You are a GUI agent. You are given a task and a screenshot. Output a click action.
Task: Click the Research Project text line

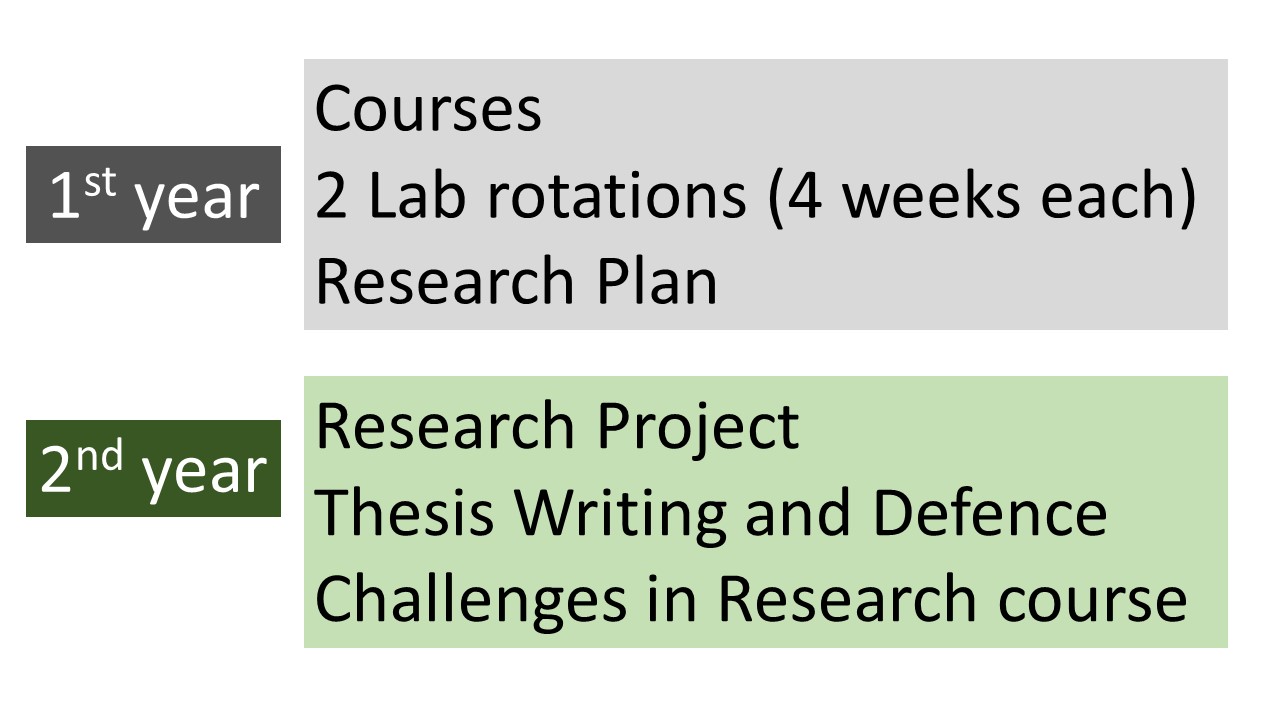(x=557, y=428)
